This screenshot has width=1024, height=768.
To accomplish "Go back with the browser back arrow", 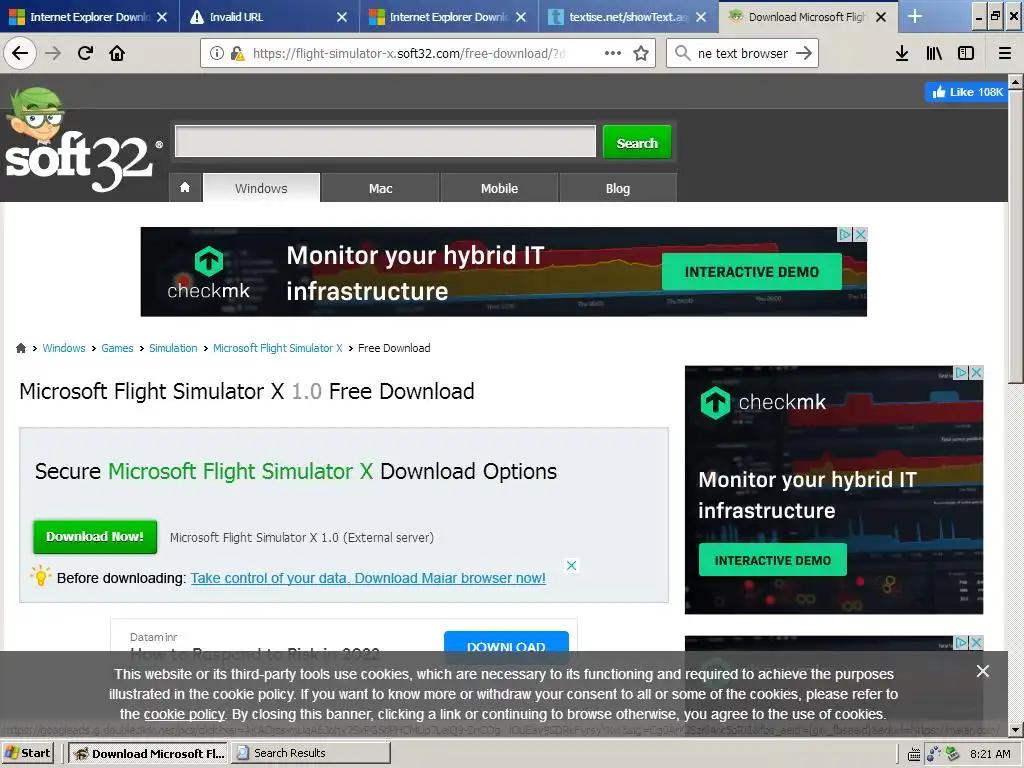I will pos(20,53).
